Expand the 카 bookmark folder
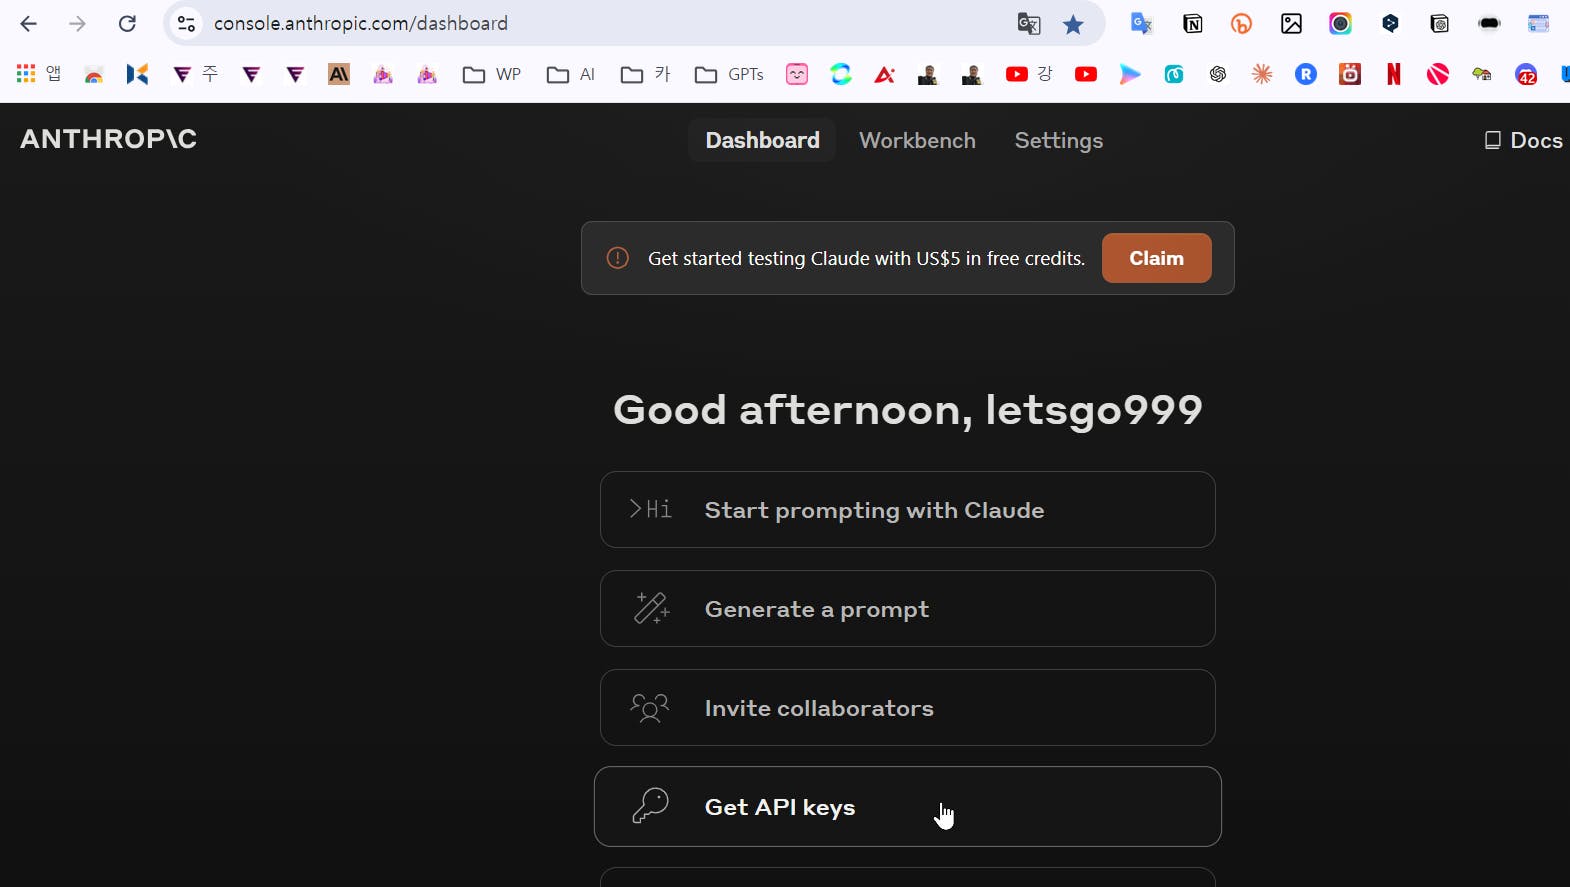 [646, 74]
